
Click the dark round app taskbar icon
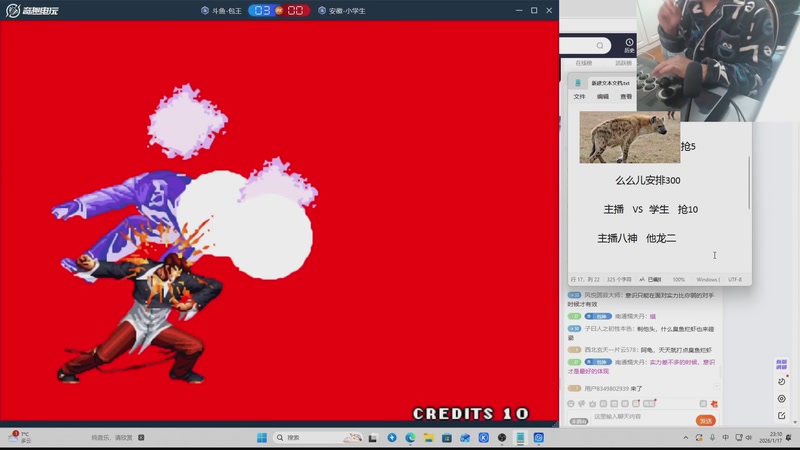502,438
